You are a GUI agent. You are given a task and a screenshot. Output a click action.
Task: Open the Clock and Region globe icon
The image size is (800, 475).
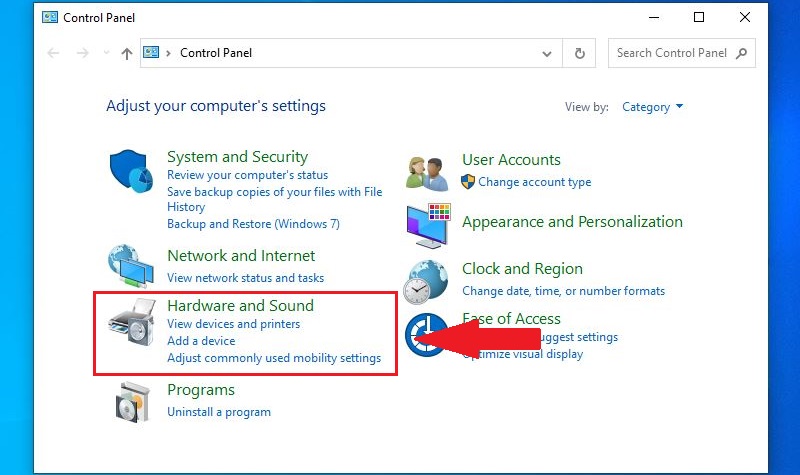tap(426, 282)
